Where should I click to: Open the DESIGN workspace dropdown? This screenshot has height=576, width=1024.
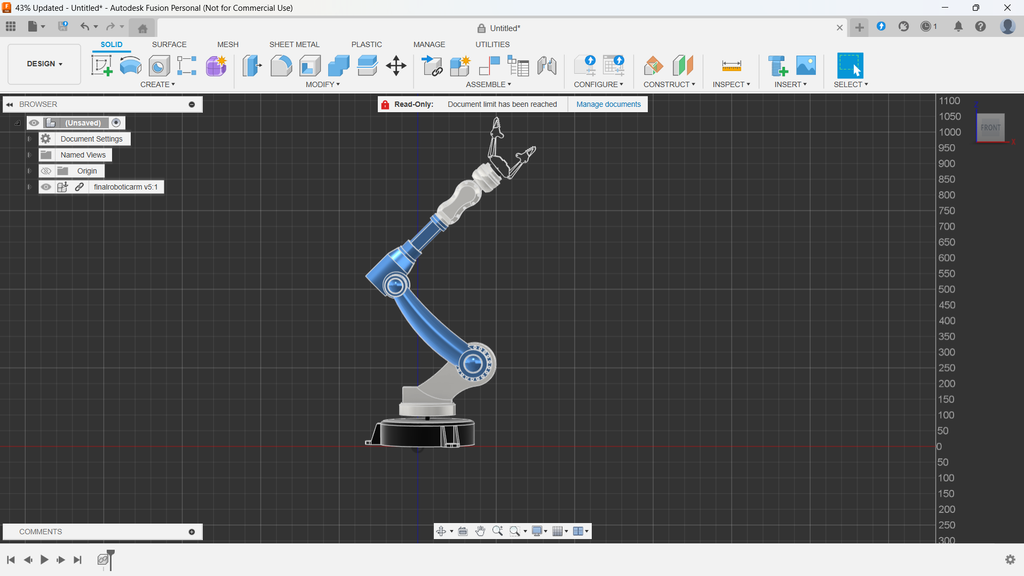(44, 64)
